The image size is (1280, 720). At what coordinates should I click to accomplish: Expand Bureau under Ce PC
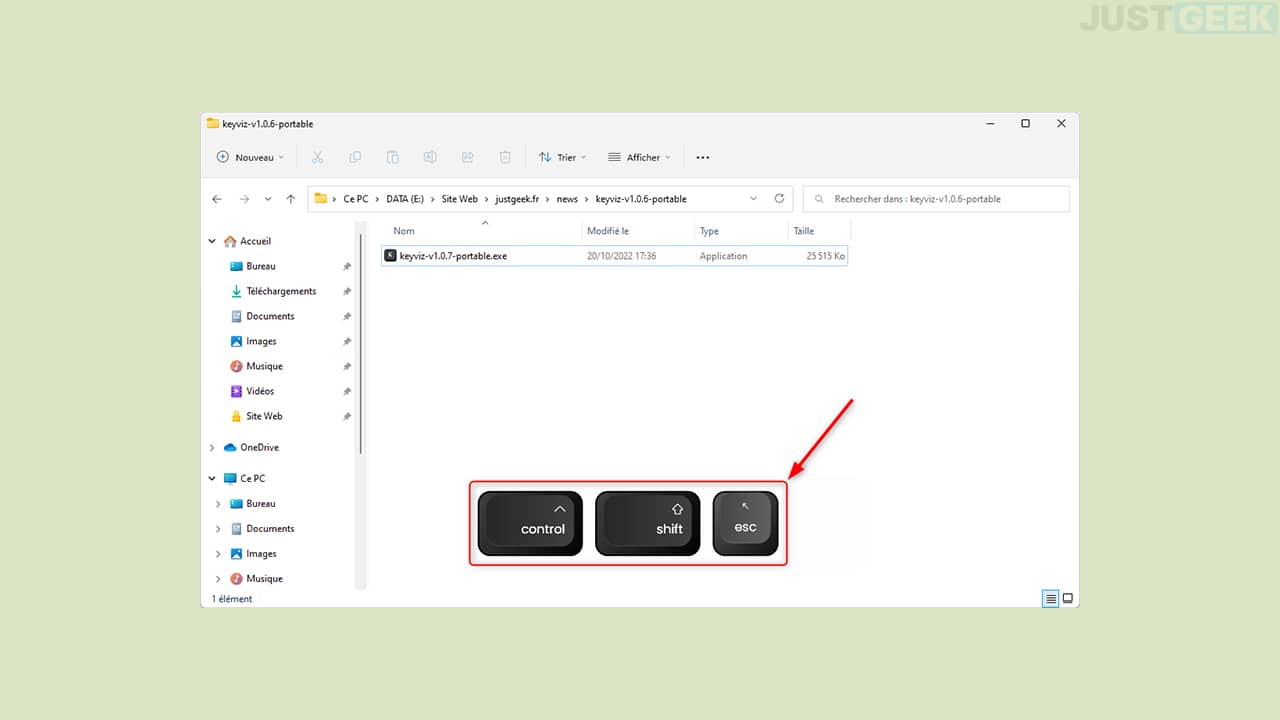click(219, 504)
